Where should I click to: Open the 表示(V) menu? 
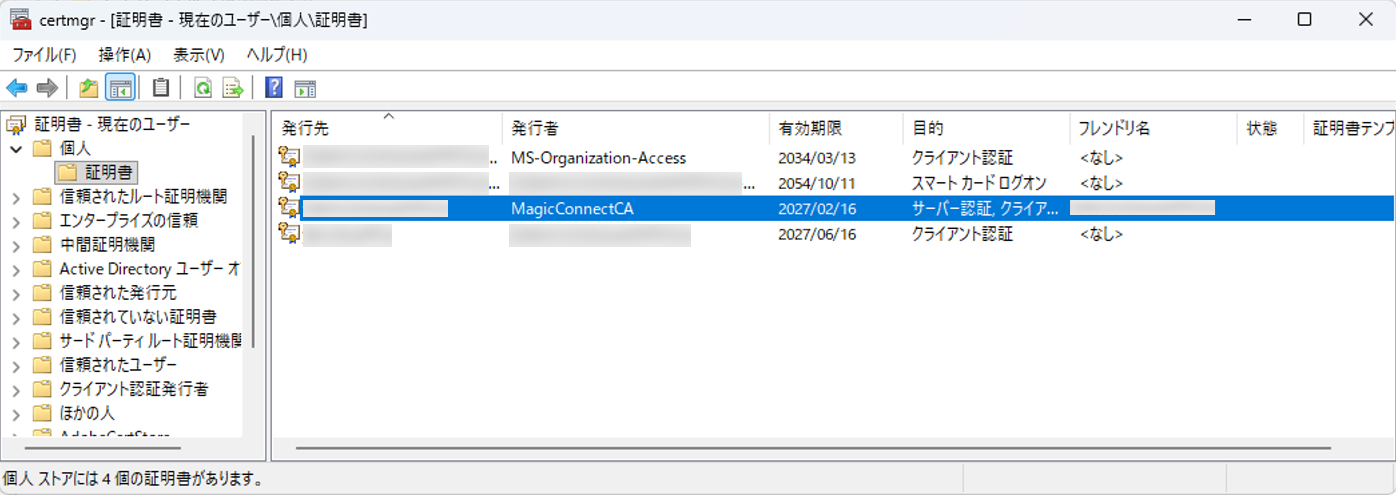click(198, 55)
